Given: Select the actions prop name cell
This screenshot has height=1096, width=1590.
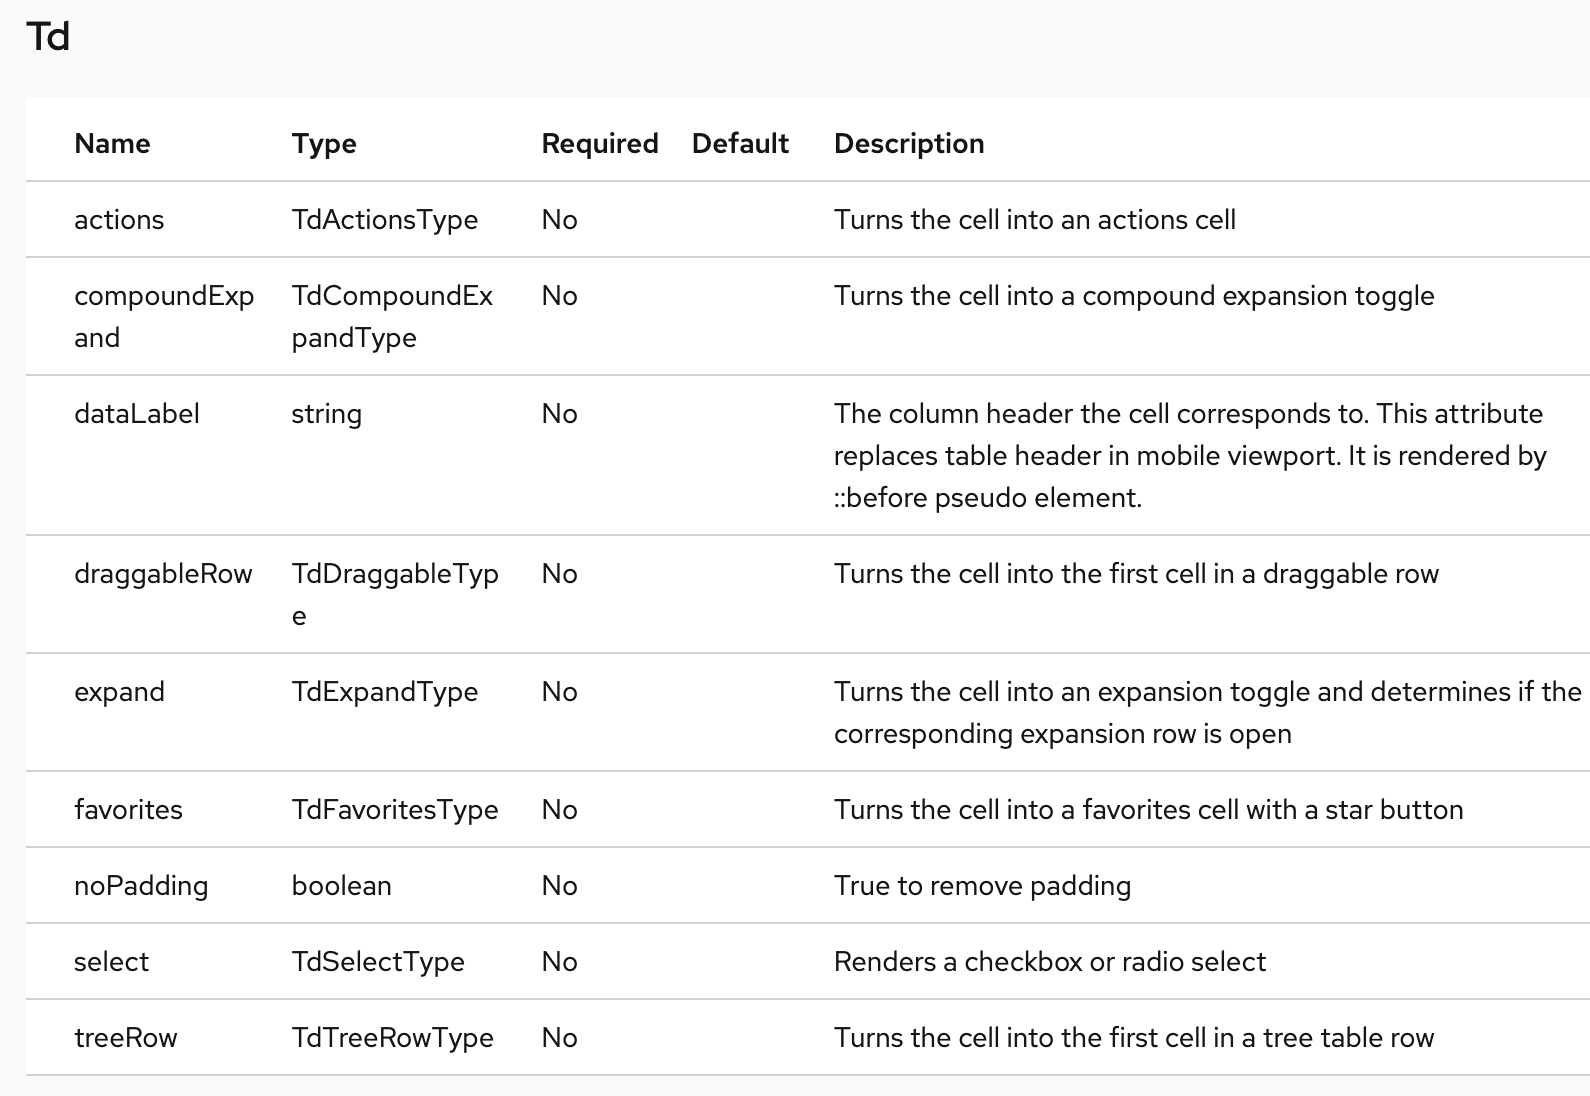Looking at the screenshot, I should 119,219.
